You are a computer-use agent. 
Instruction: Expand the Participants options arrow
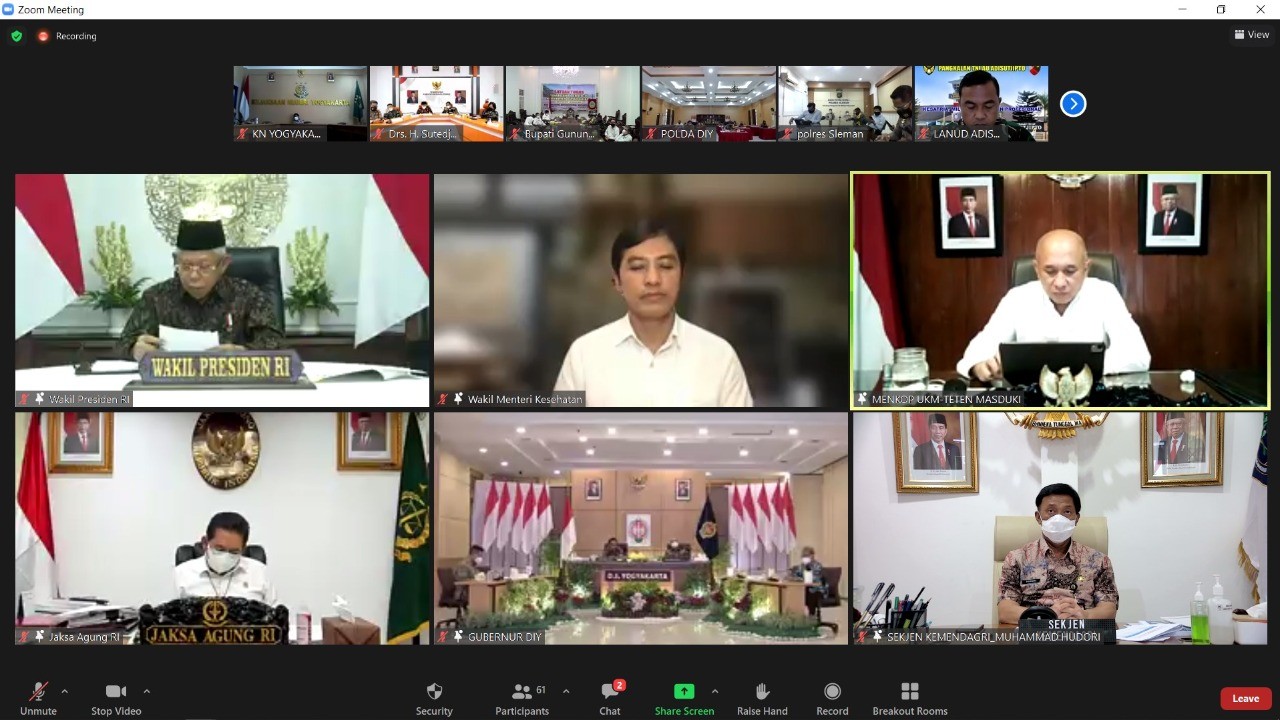566,691
